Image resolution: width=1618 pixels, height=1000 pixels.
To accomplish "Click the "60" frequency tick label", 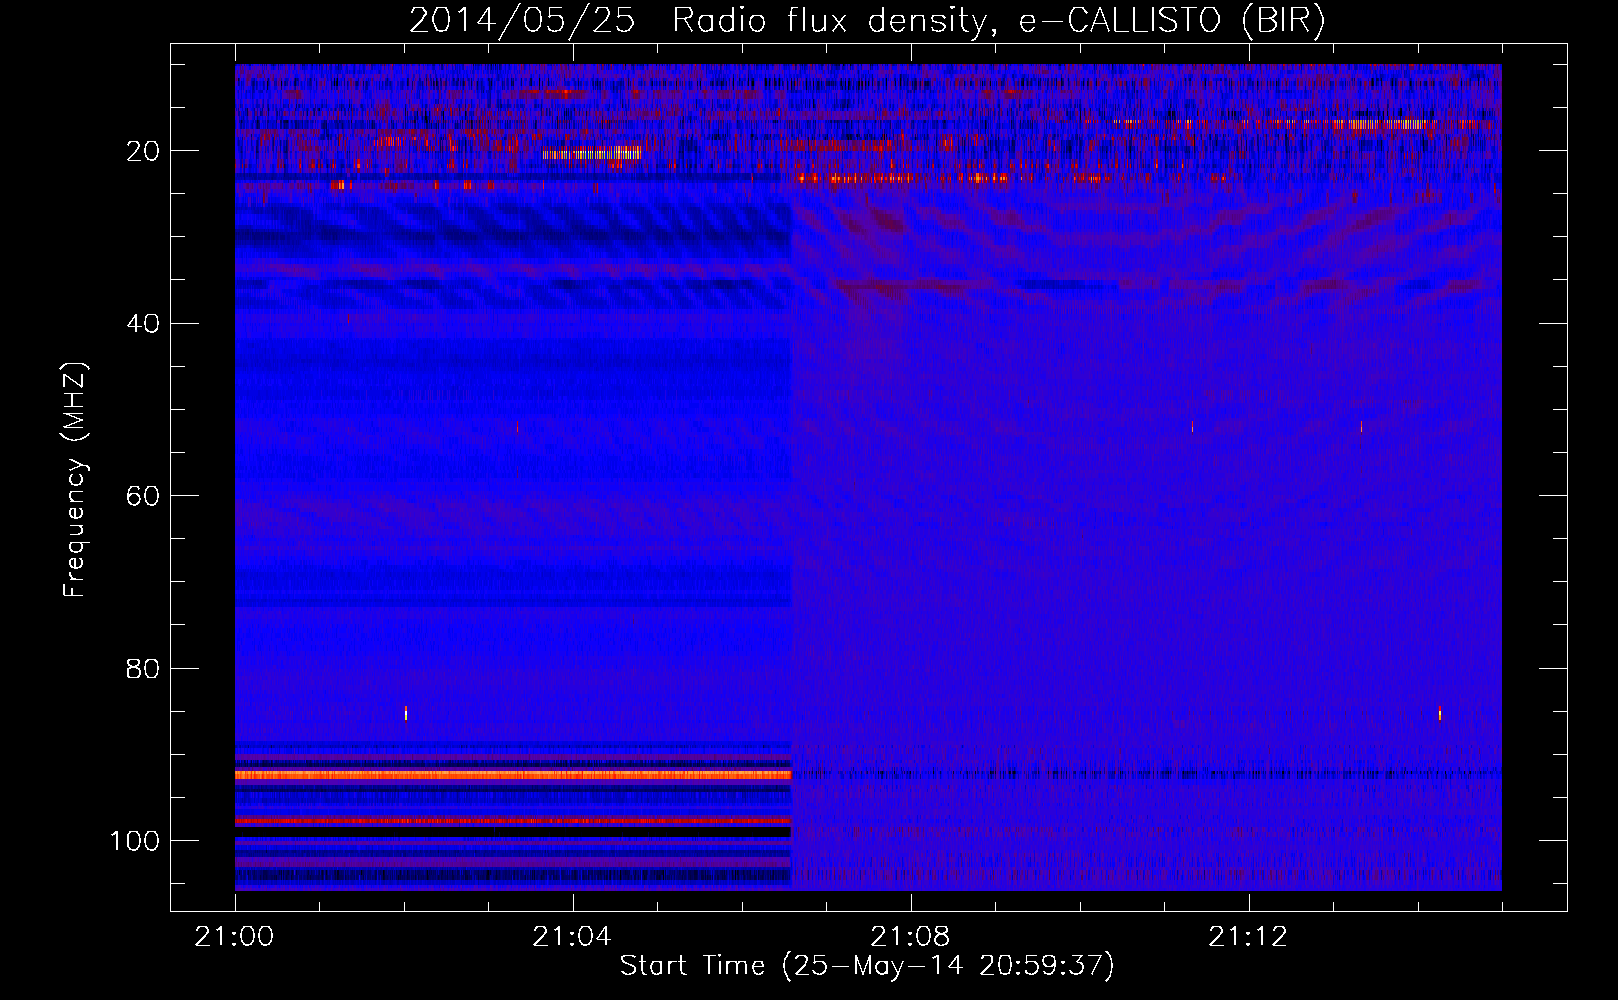I will click(144, 496).
